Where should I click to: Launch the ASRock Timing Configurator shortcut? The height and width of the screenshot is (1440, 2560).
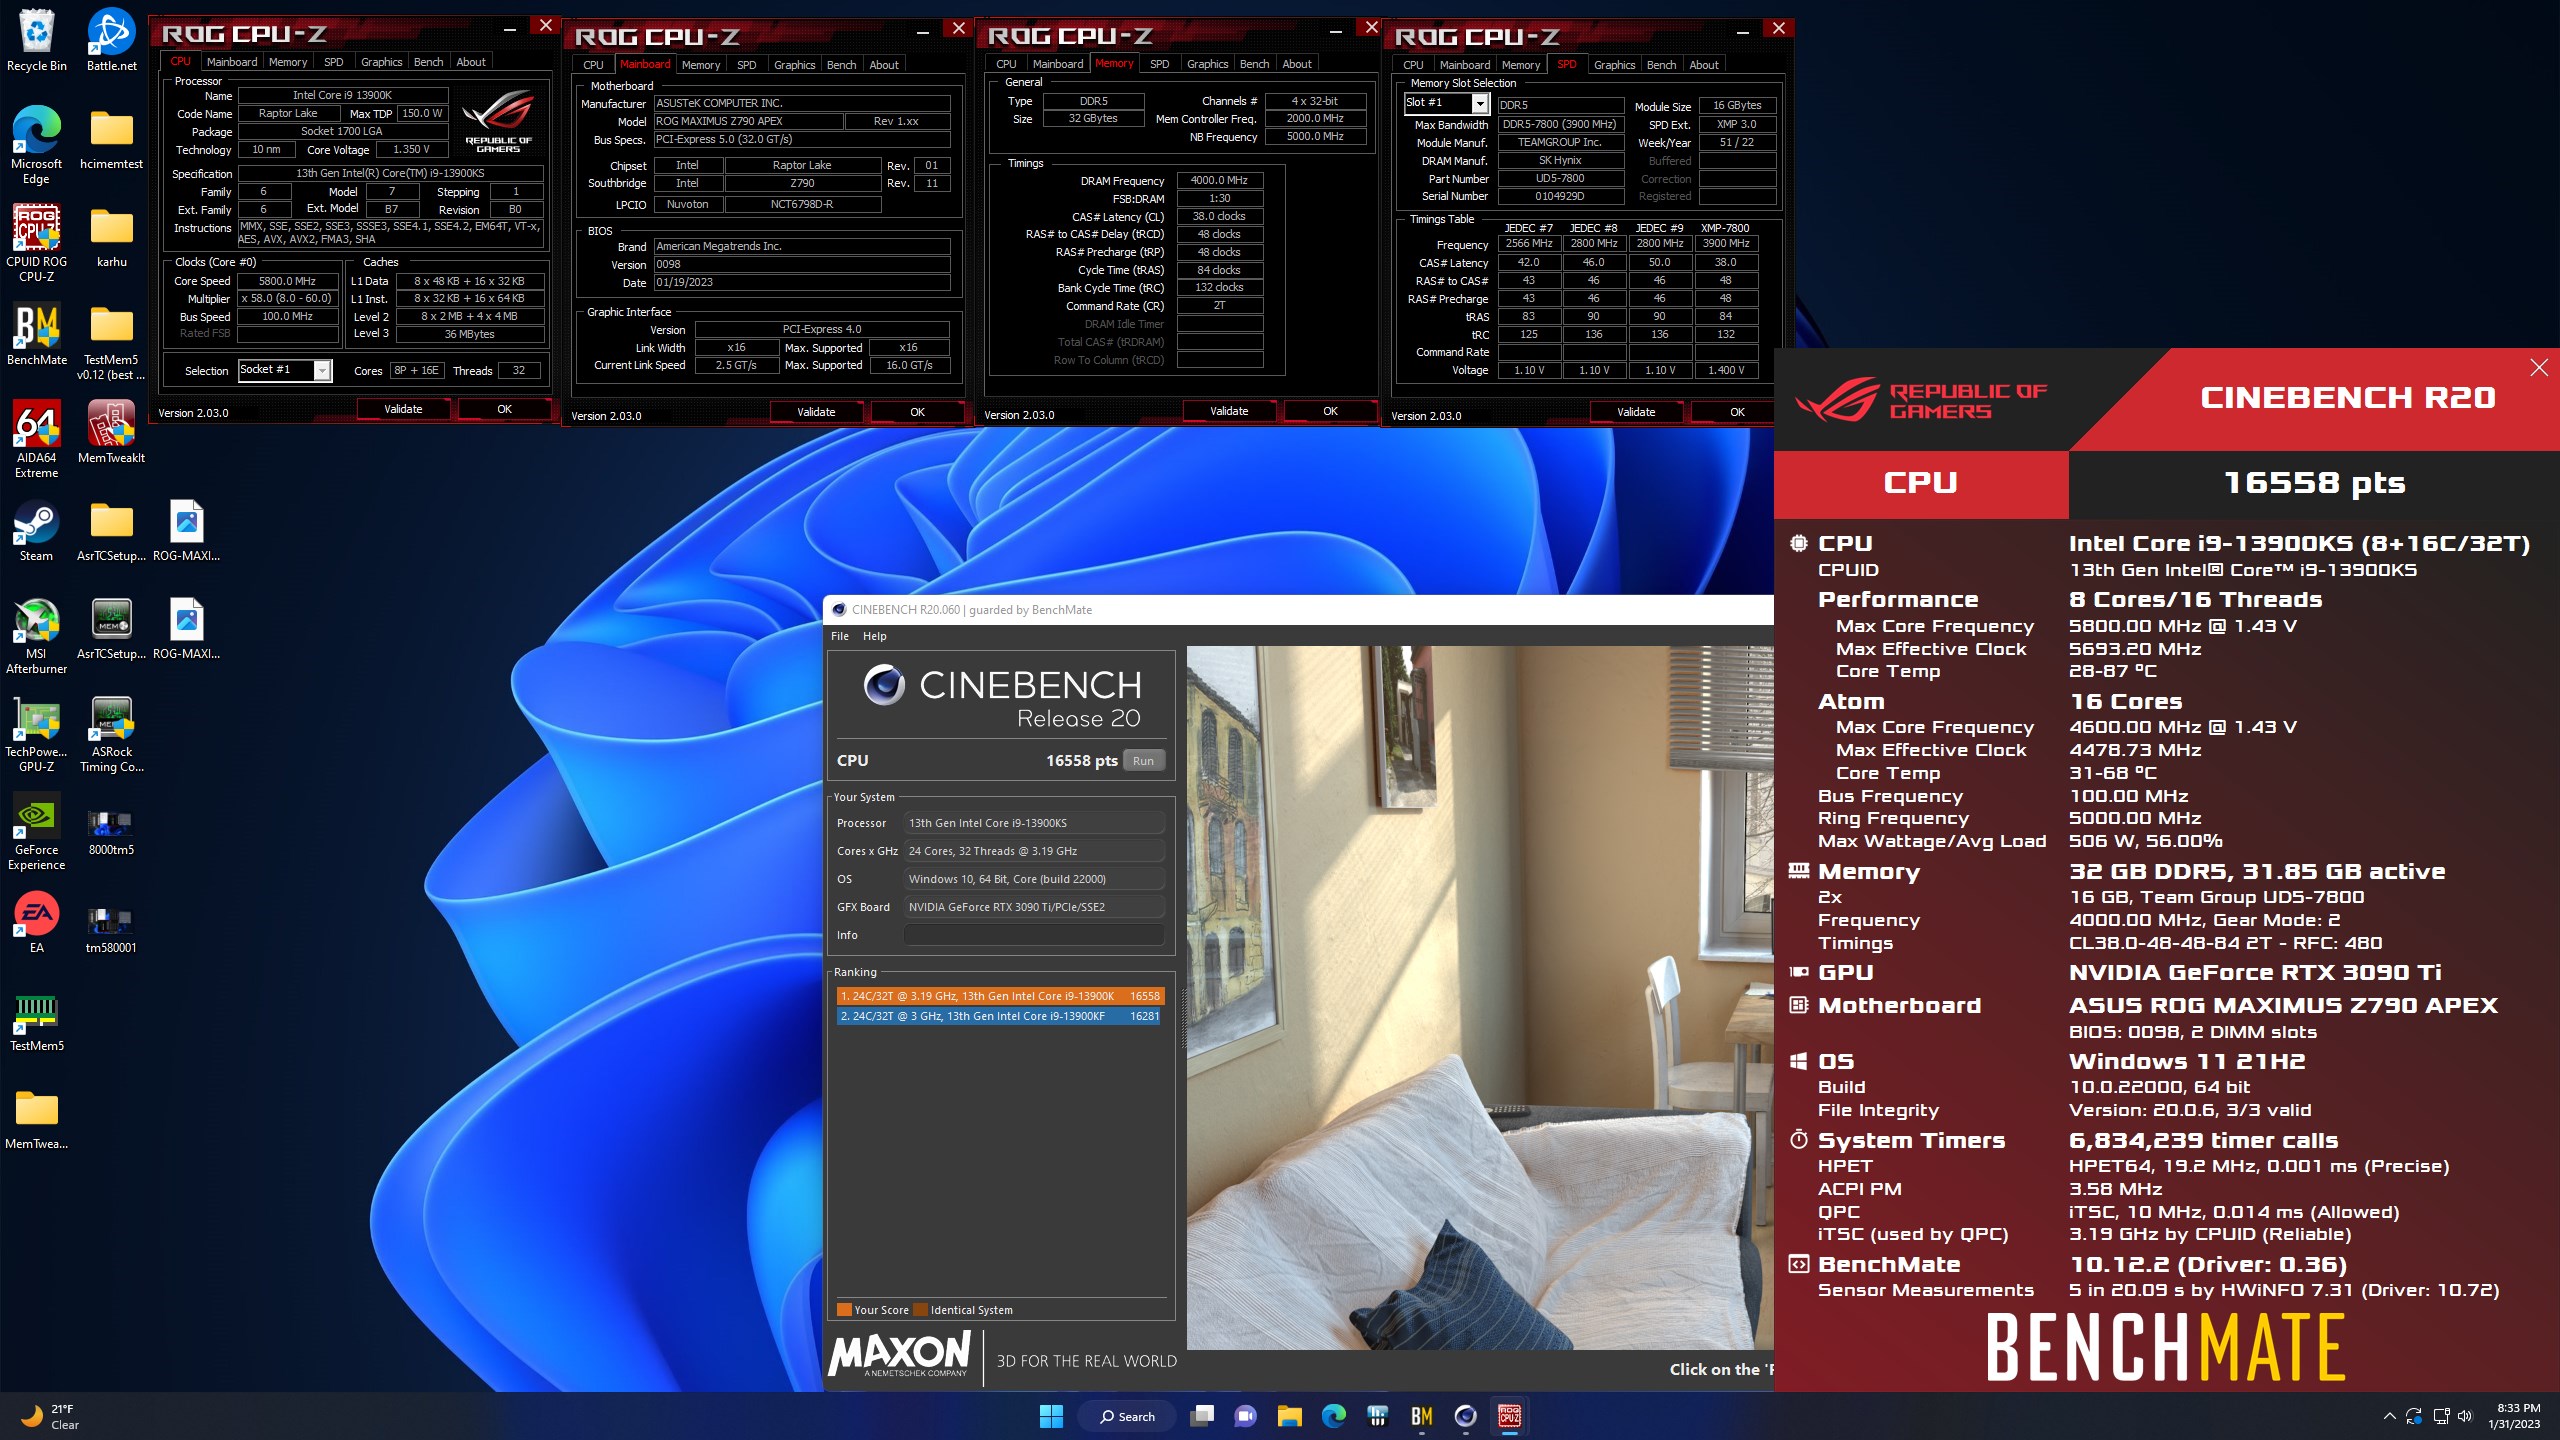(x=111, y=732)
